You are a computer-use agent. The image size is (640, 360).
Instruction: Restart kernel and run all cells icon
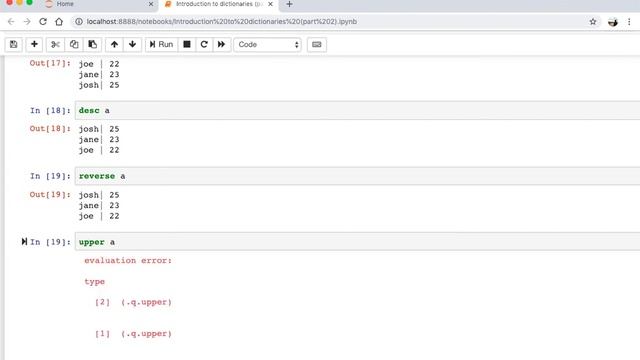[x=221, y=44]
